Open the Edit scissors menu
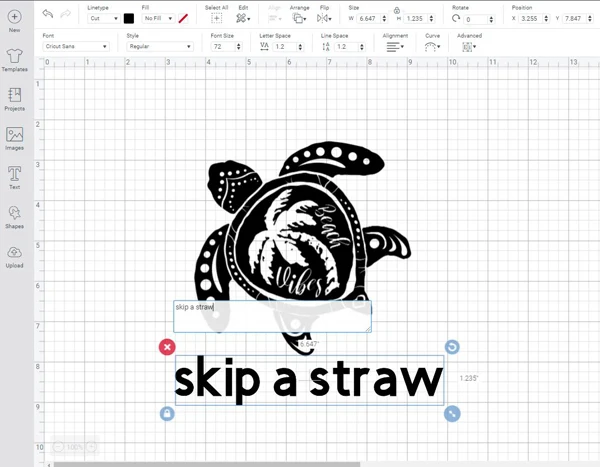 tap(243, 18)
